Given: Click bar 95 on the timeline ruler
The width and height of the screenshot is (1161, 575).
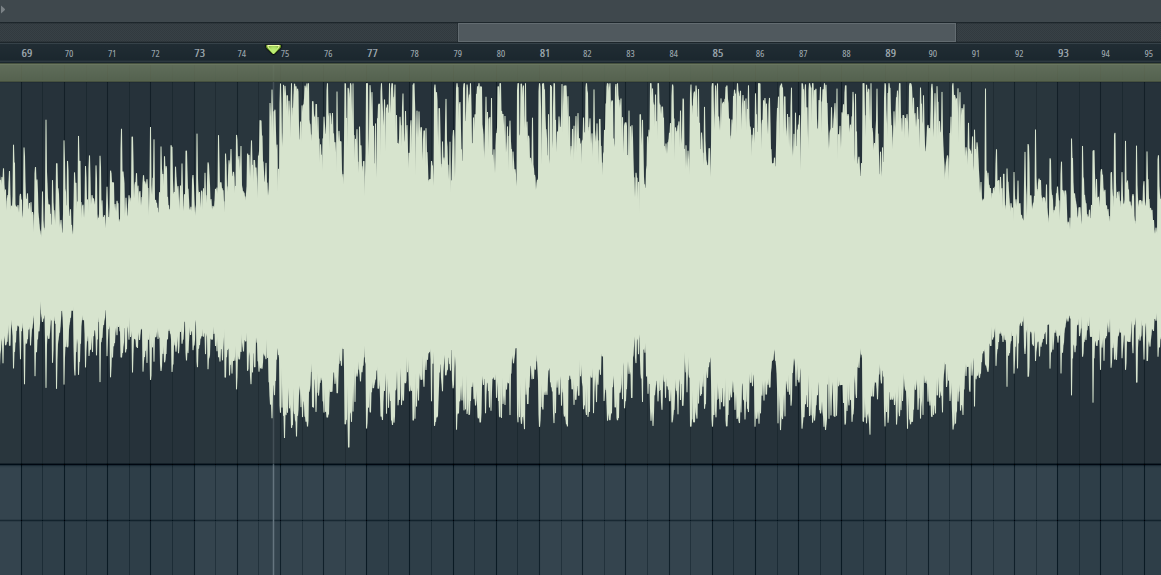Looking at the screenshot, I should click(x=1148, y=54).
